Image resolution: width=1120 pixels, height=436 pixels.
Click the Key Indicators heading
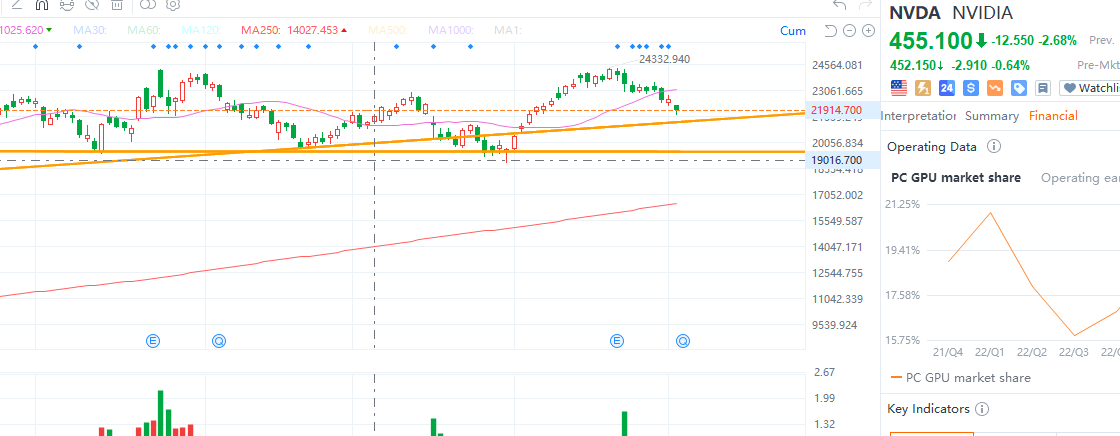click(928, 409)
